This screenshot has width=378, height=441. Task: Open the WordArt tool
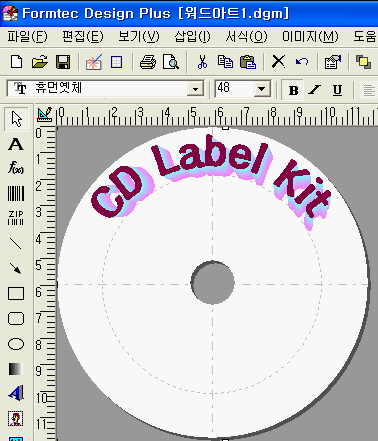click(x=16, y=393)
